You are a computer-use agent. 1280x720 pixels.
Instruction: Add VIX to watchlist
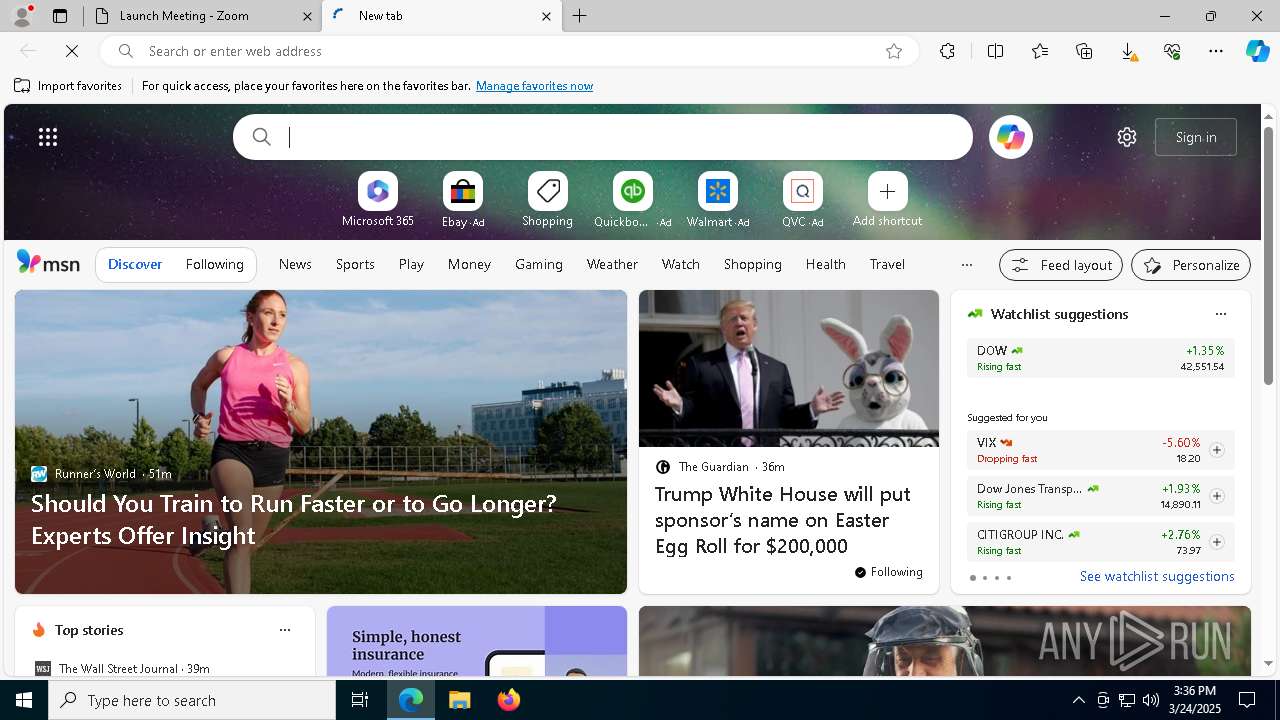(1216, 450)
